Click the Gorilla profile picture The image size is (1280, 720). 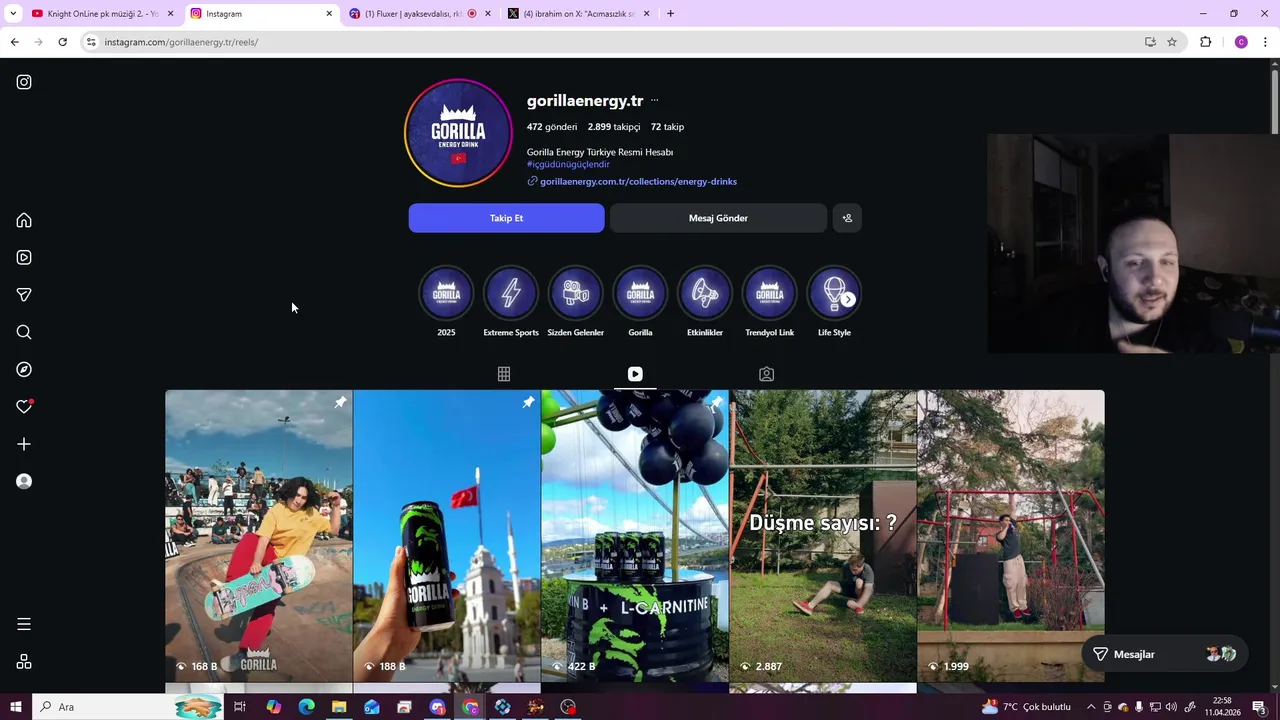458,133
